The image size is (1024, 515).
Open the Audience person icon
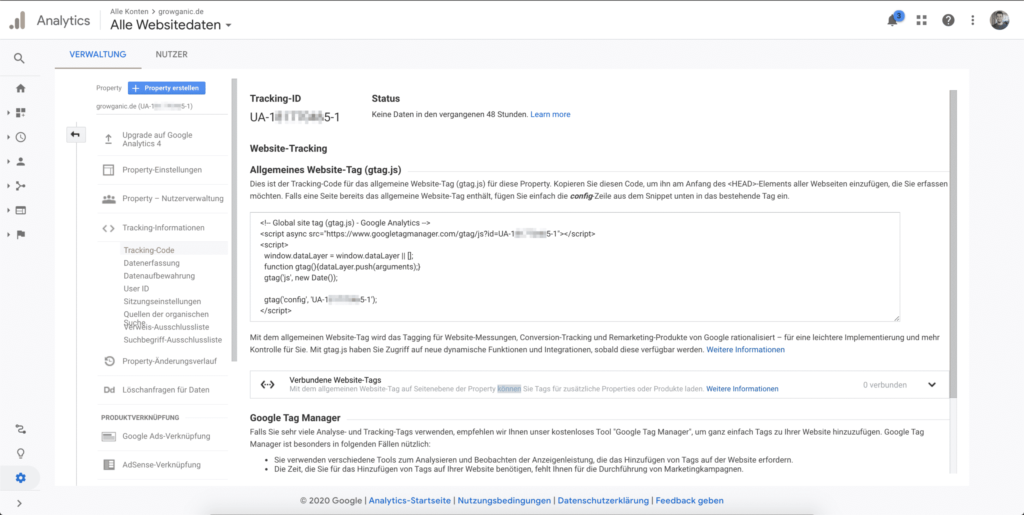20,161
